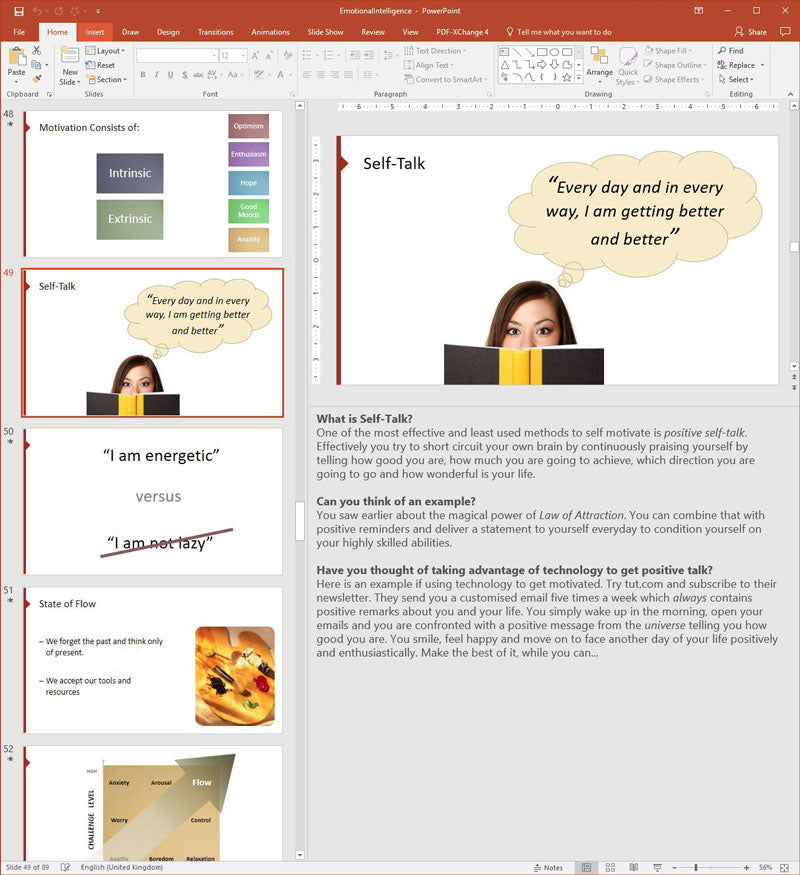This screenshot has width=800, height=875.
Task: Click the zoom in plus button
Action: pos(746,867)
